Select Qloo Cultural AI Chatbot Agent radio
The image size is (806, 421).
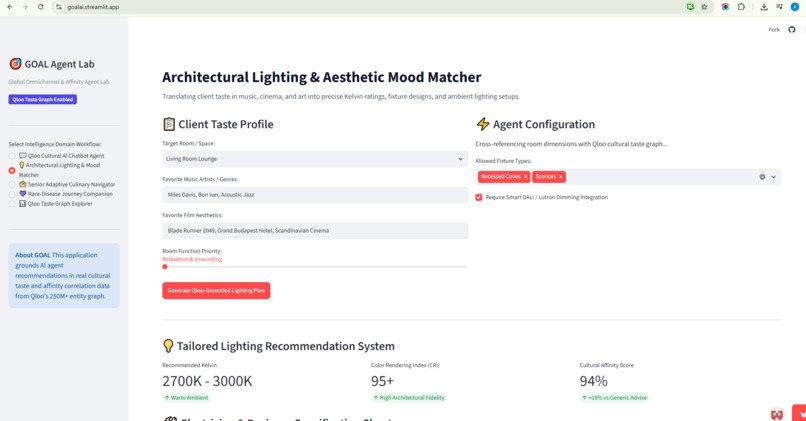(x=12, y=156)
